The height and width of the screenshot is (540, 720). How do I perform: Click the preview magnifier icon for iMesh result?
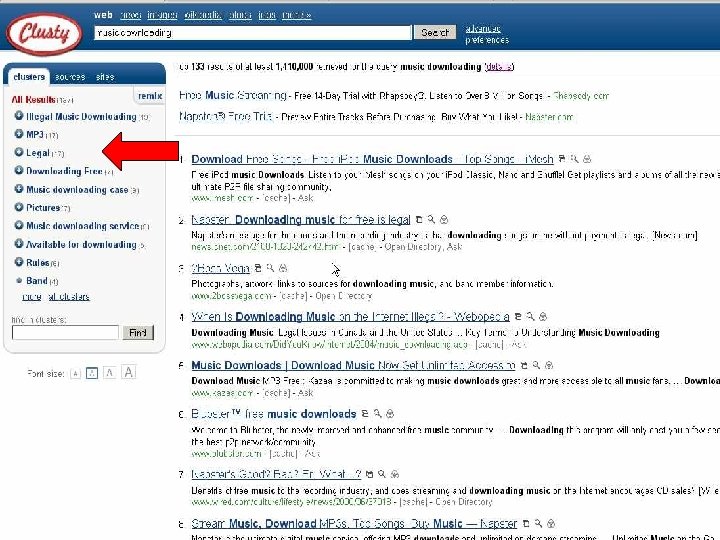tap(574, 159)
